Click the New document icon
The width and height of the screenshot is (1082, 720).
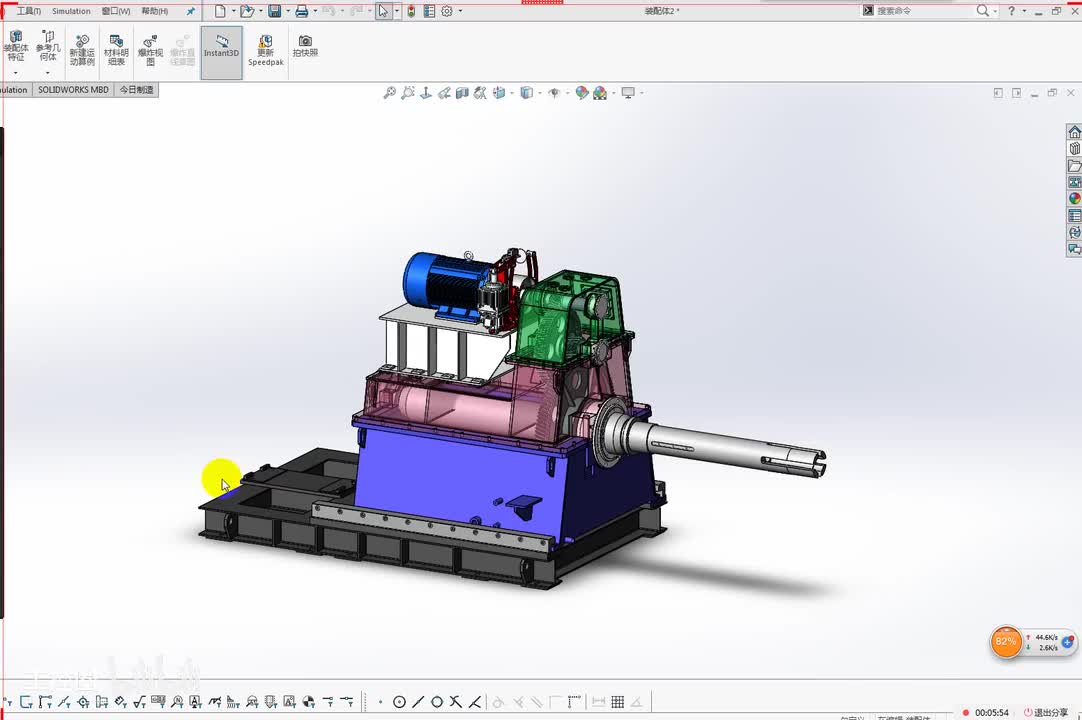[x=220, y=11]
